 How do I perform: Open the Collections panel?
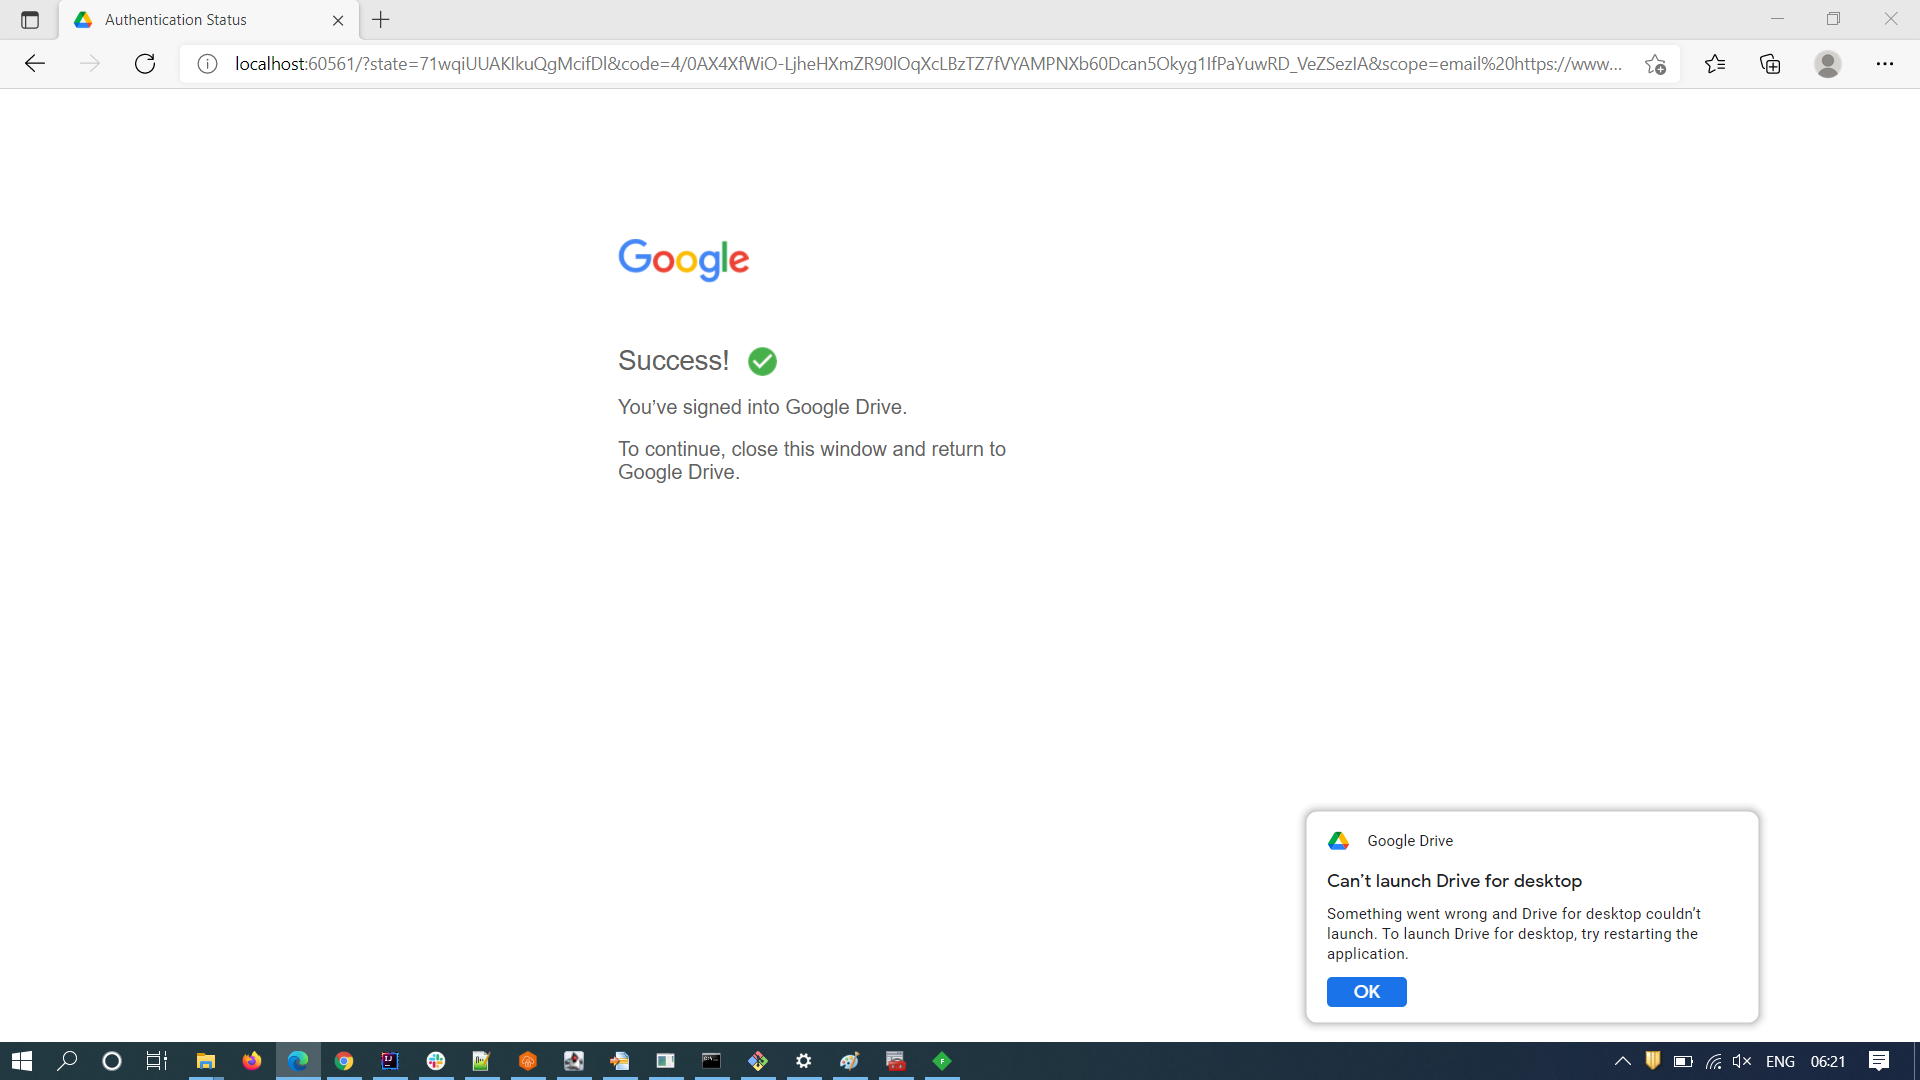1770,64
